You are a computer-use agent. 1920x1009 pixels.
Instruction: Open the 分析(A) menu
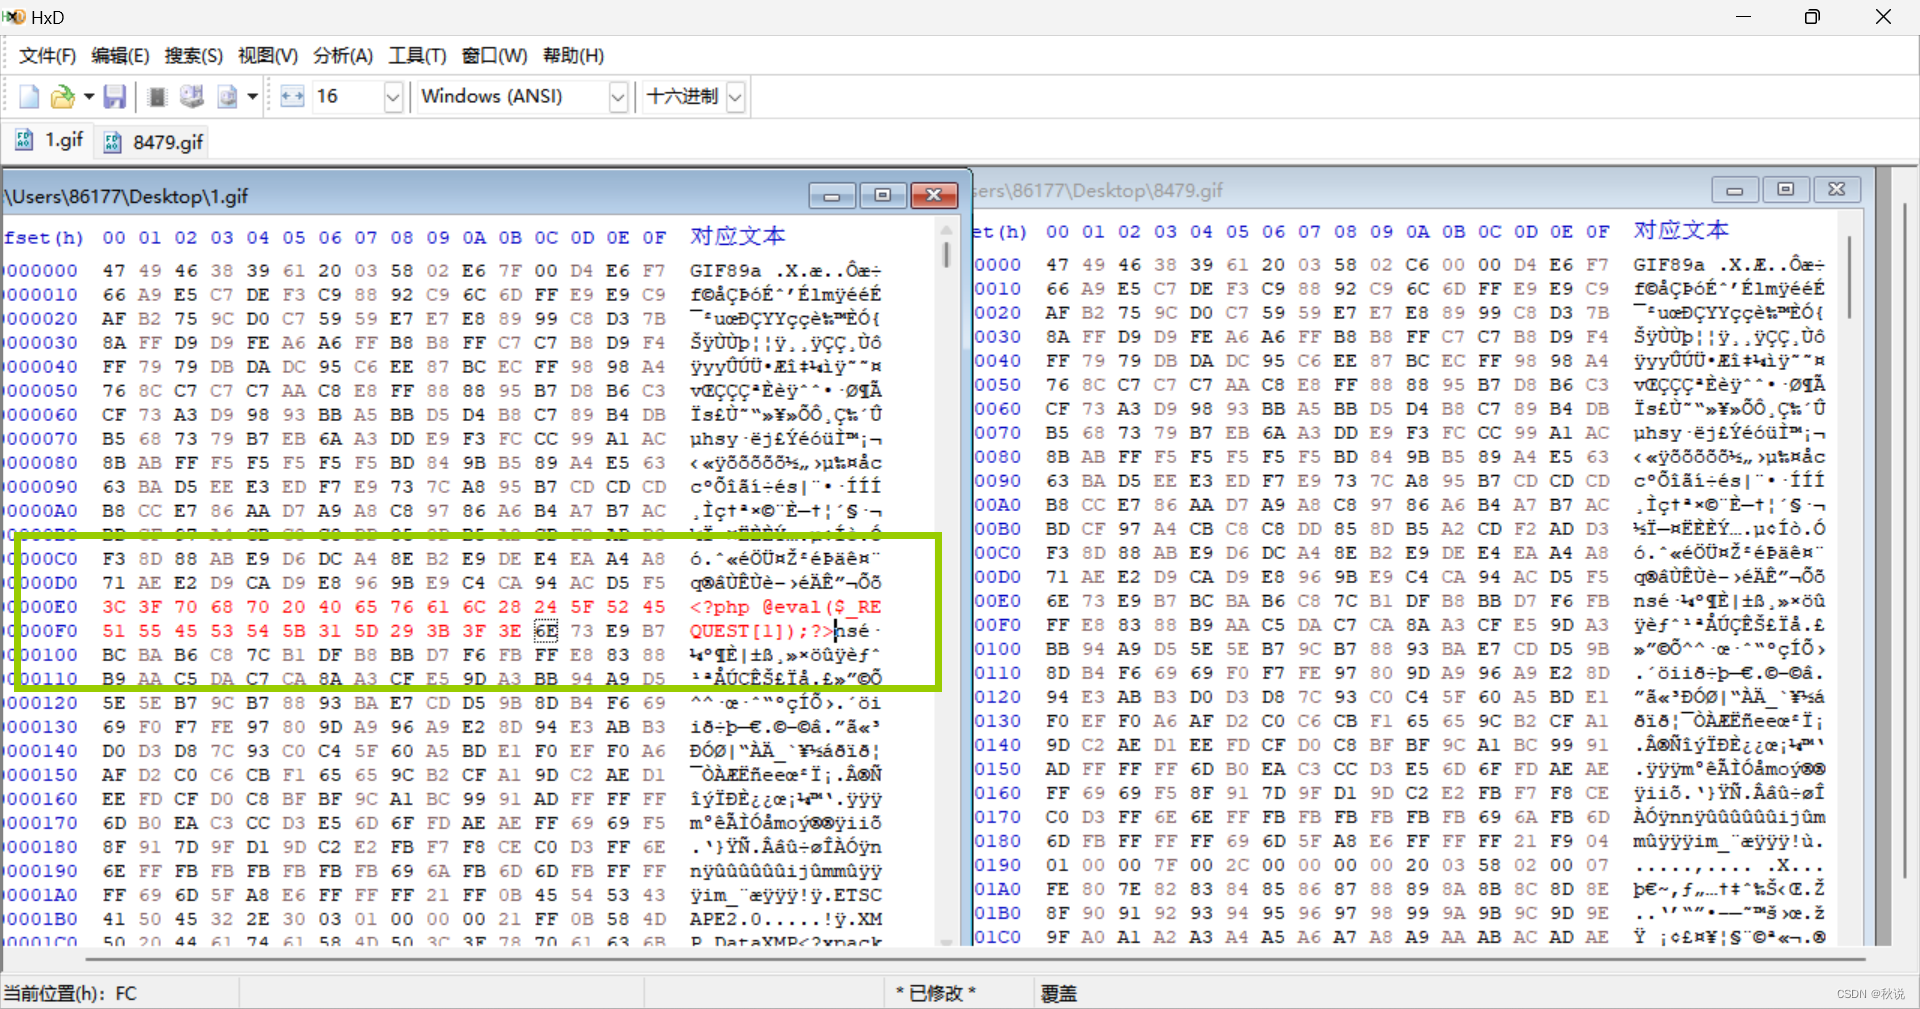tap(343, 56)
